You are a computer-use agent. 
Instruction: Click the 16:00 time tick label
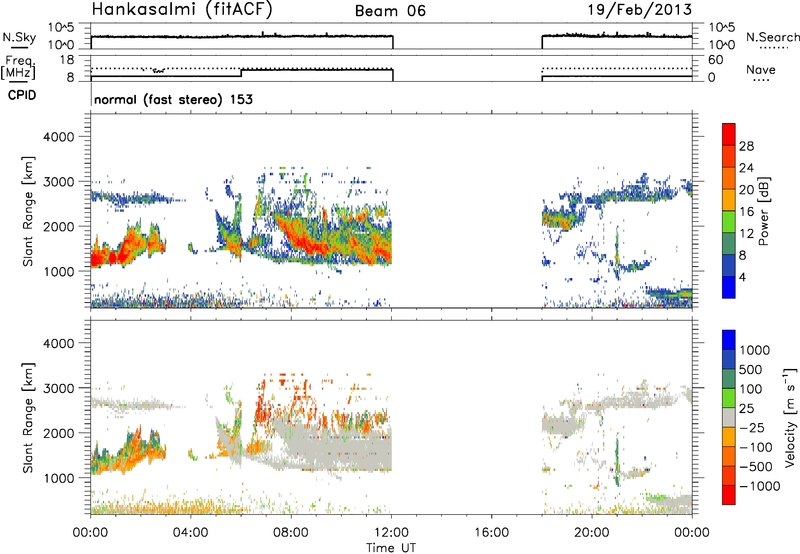click(x=491, y=533)
